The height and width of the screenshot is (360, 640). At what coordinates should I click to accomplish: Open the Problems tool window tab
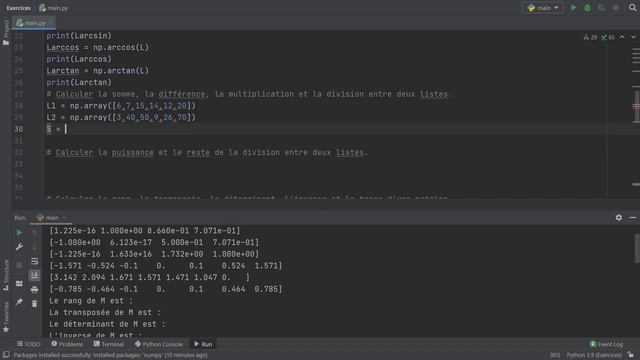point(67,344)
